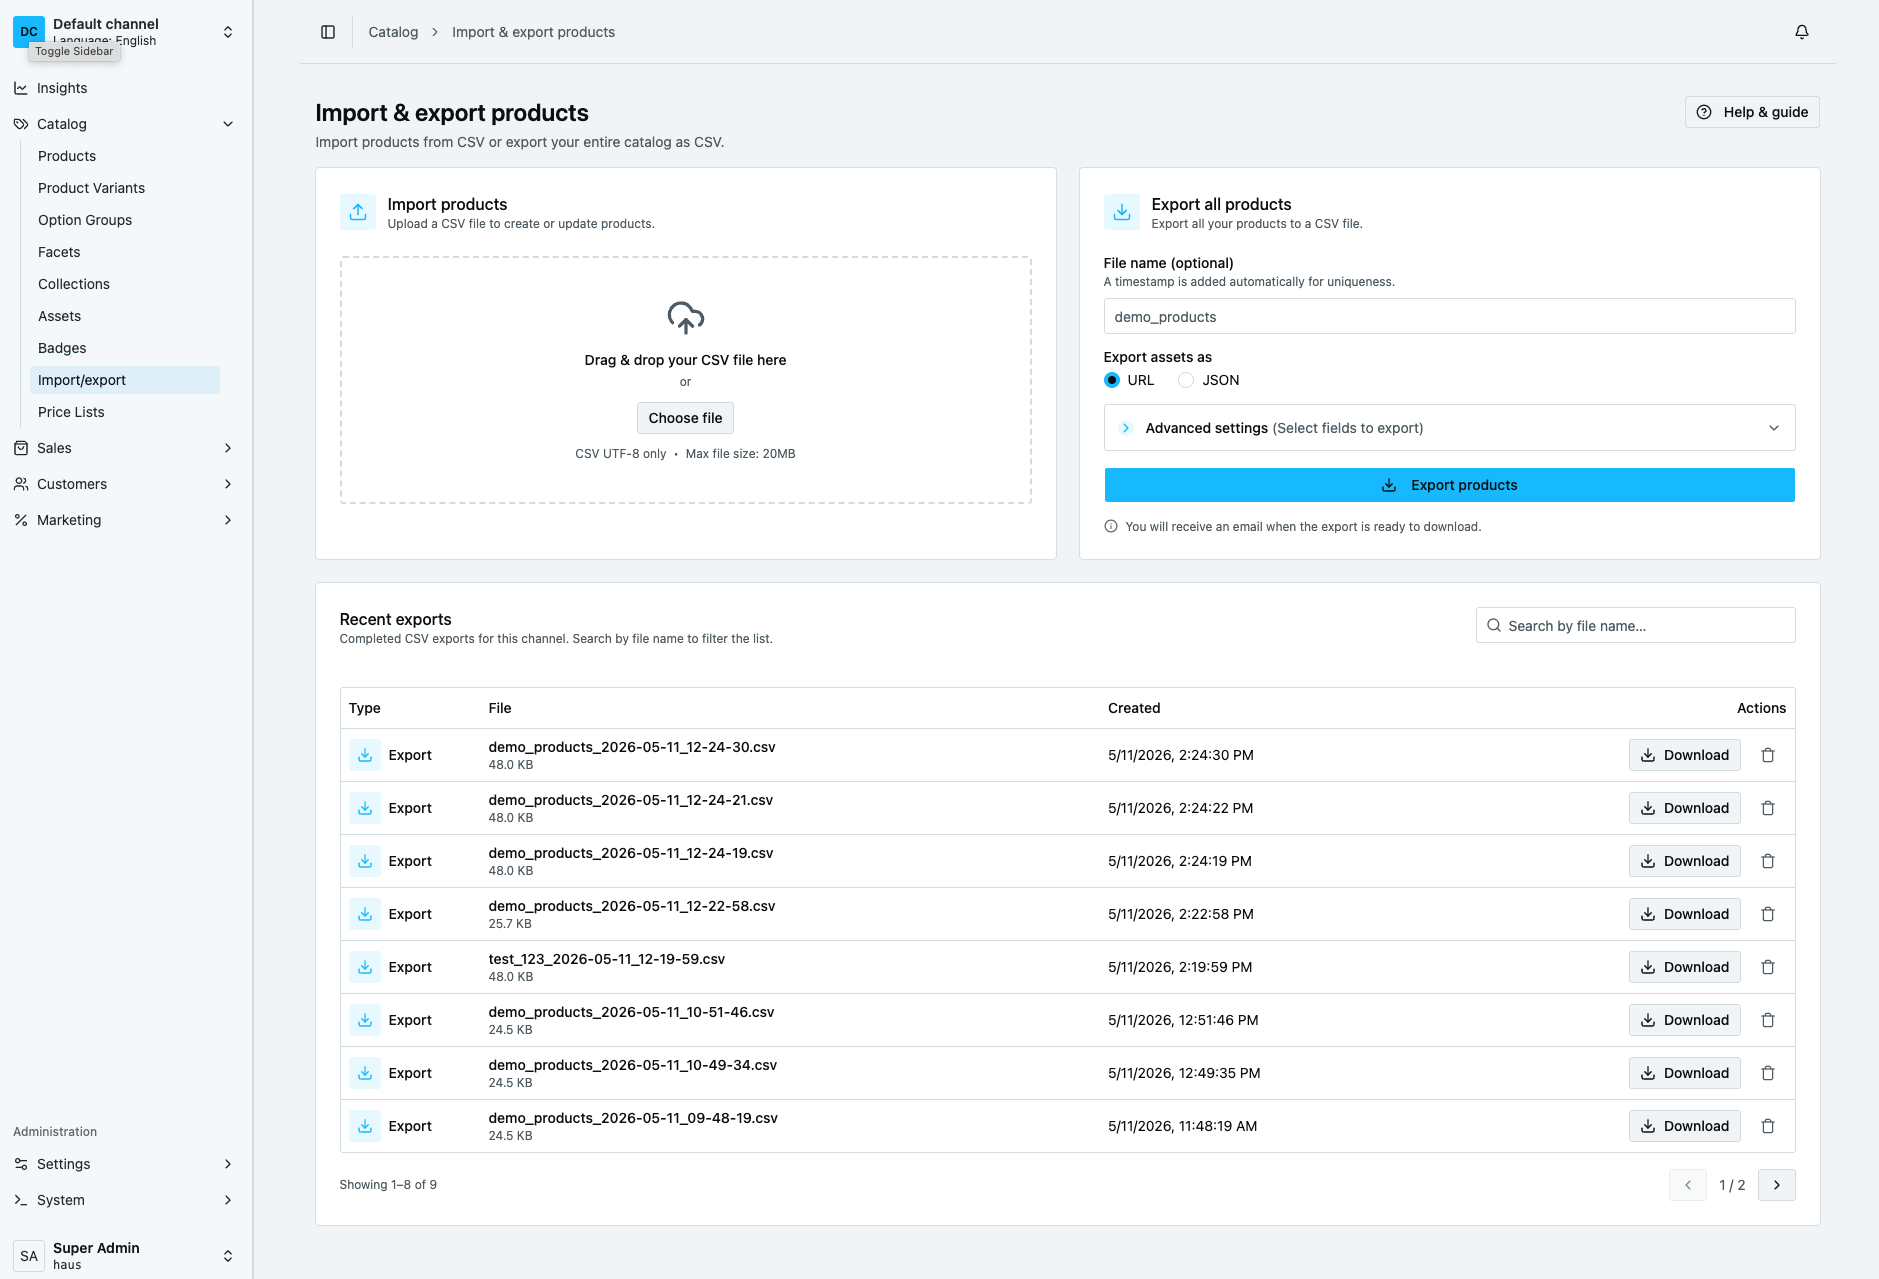
Task: Click the Settings sliders icon
Action: pyautogui.click(x=21, y=1164)
